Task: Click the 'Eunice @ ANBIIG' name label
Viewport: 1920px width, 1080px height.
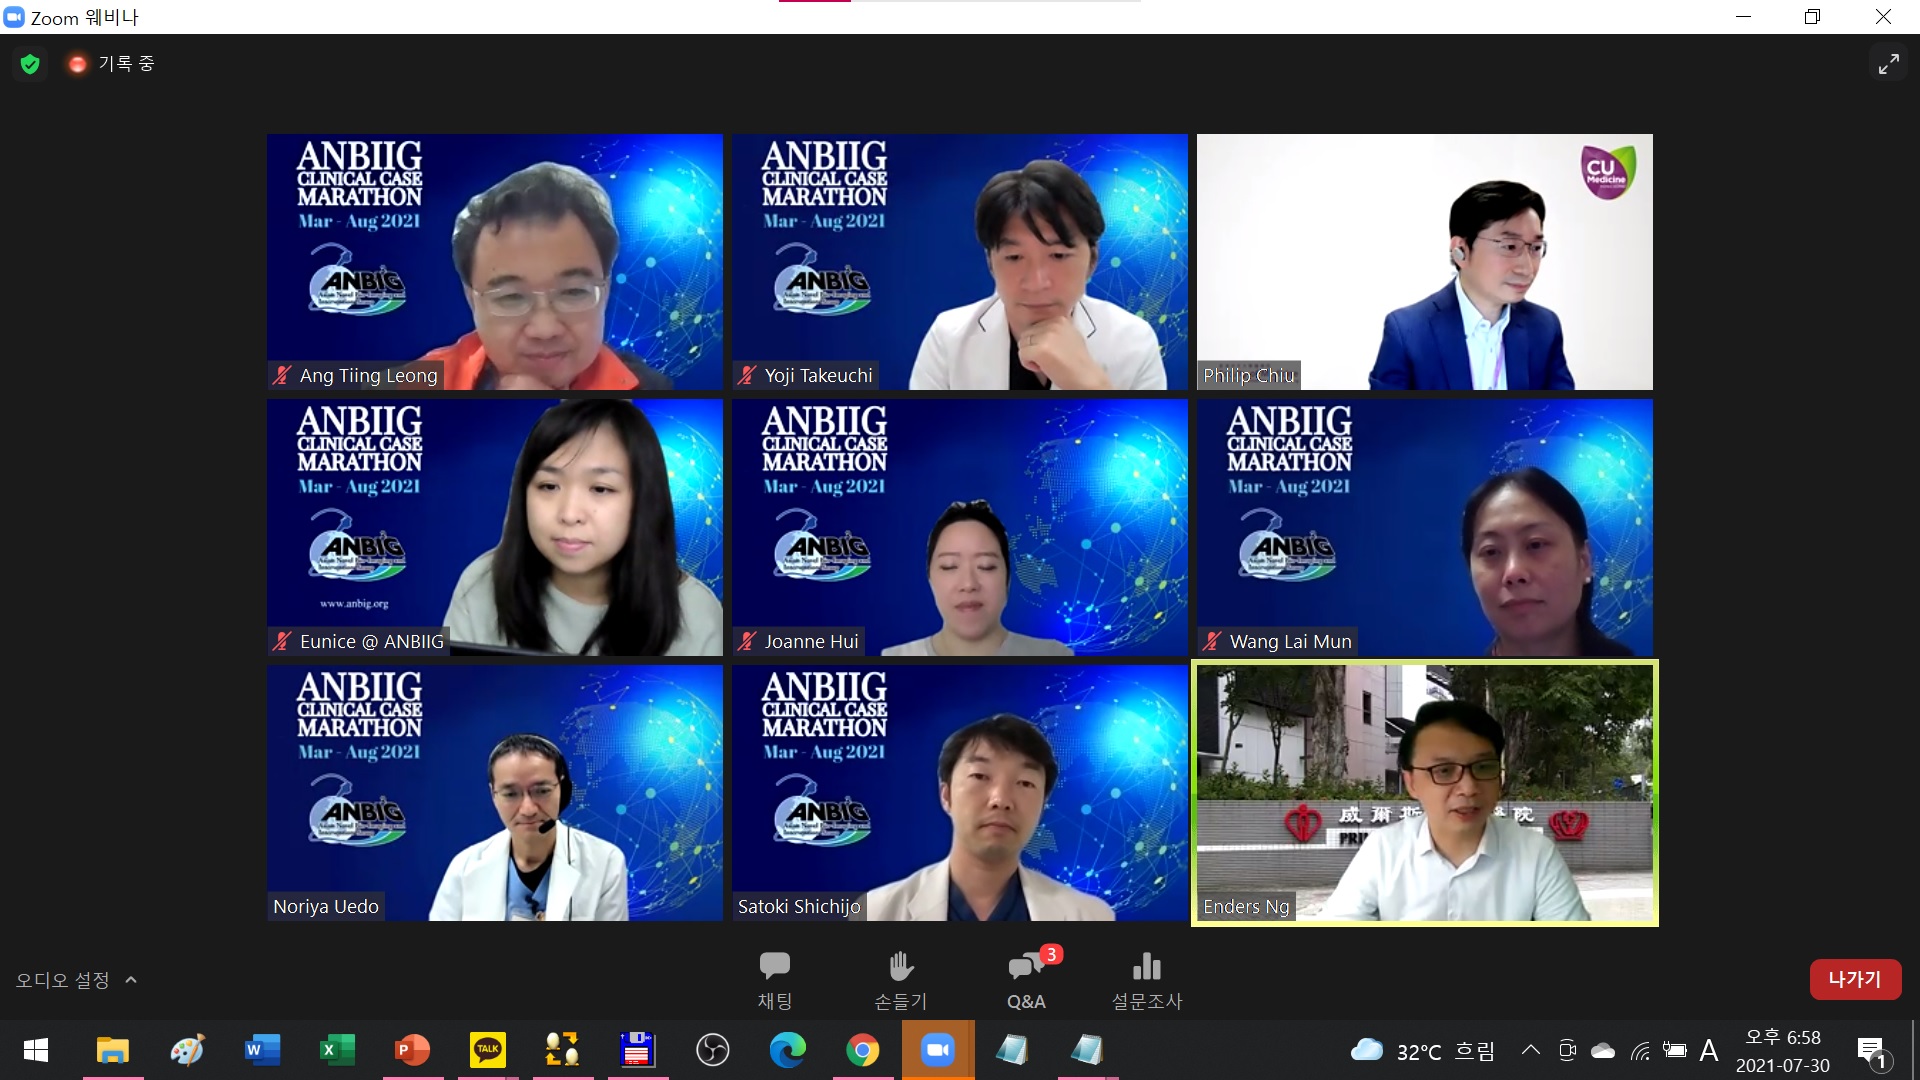Action: [371, 642]
